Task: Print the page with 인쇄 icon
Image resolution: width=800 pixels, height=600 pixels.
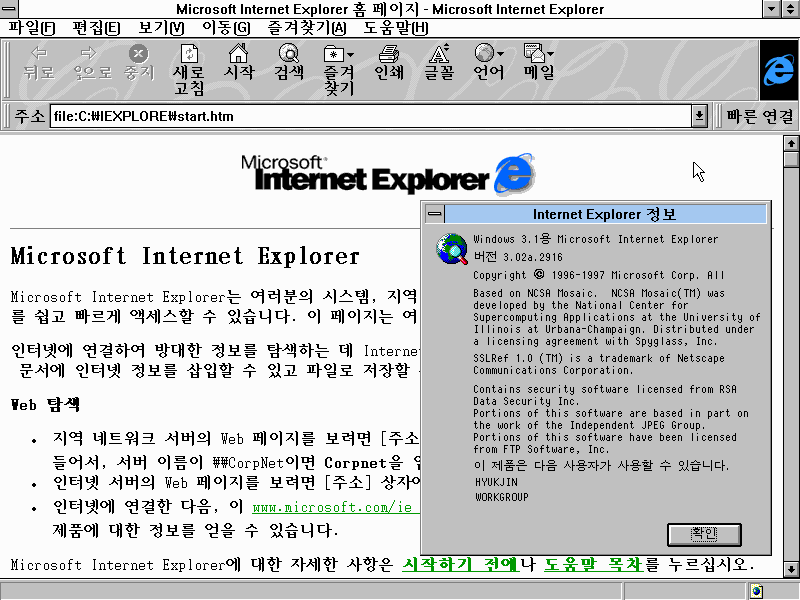Action: pyautogui.click(x=389, y=54)
